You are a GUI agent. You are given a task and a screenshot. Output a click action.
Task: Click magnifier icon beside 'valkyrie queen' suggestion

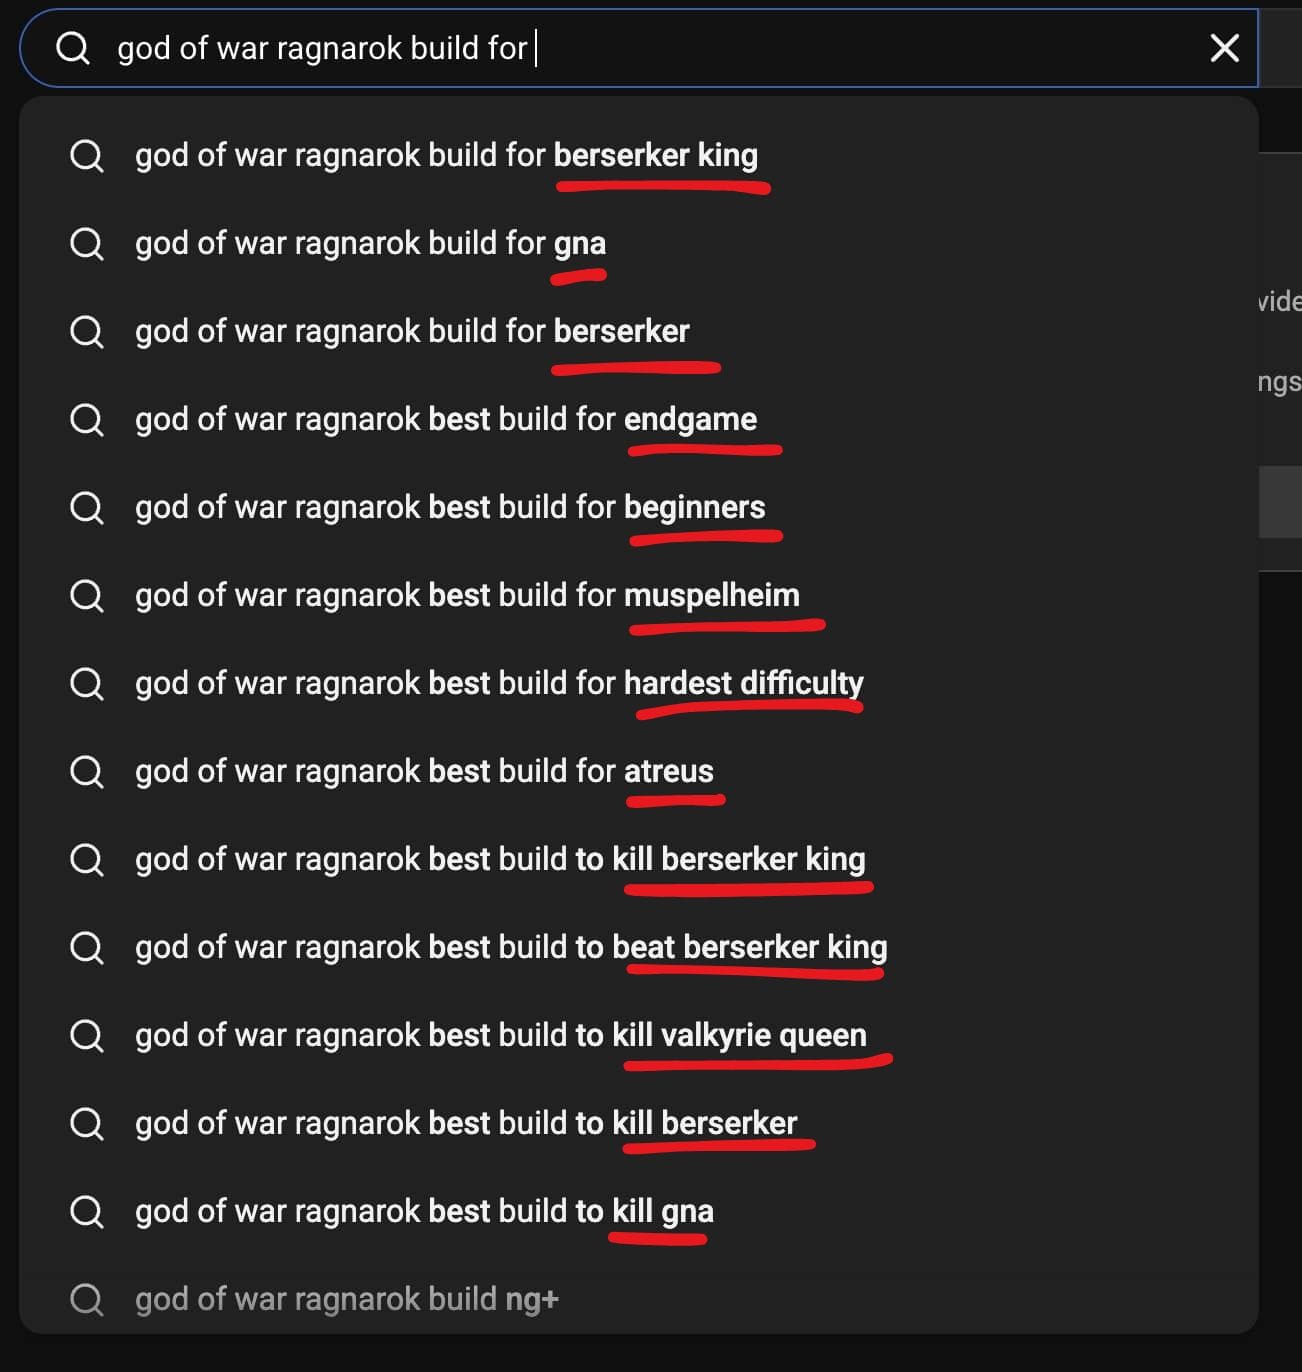point(87,1036)
